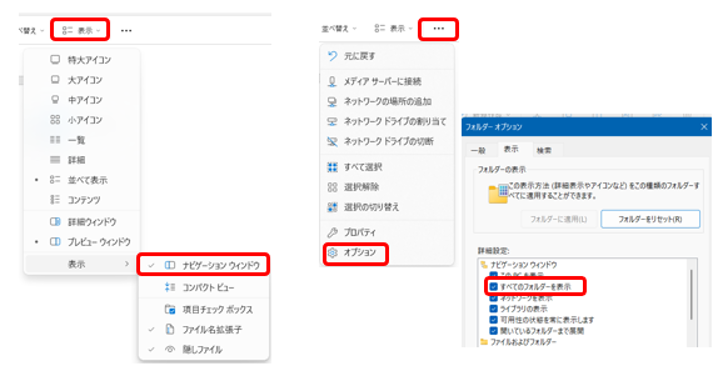723x366 pixels.
Task: Toggle 隠しファイル in the submenu
Action: 203,349
